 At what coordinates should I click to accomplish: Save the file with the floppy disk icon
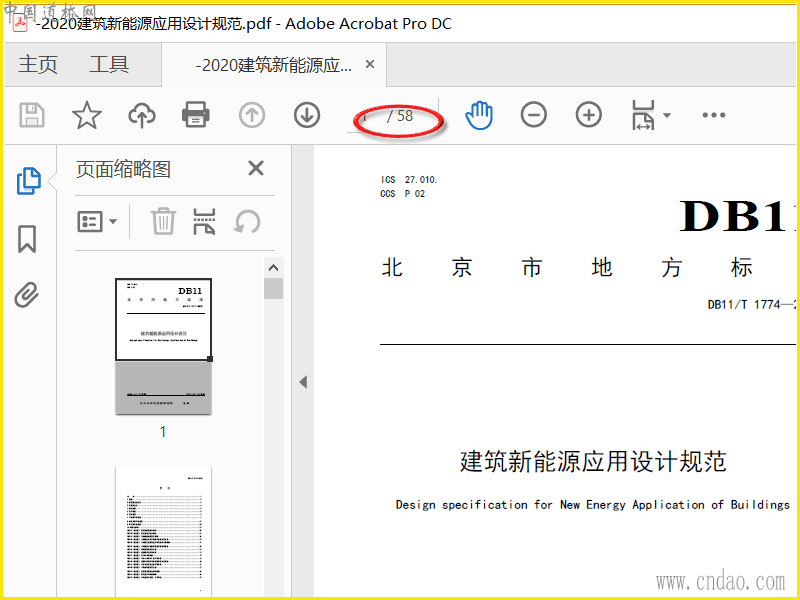pyautogui.click(x=32, y=115)
